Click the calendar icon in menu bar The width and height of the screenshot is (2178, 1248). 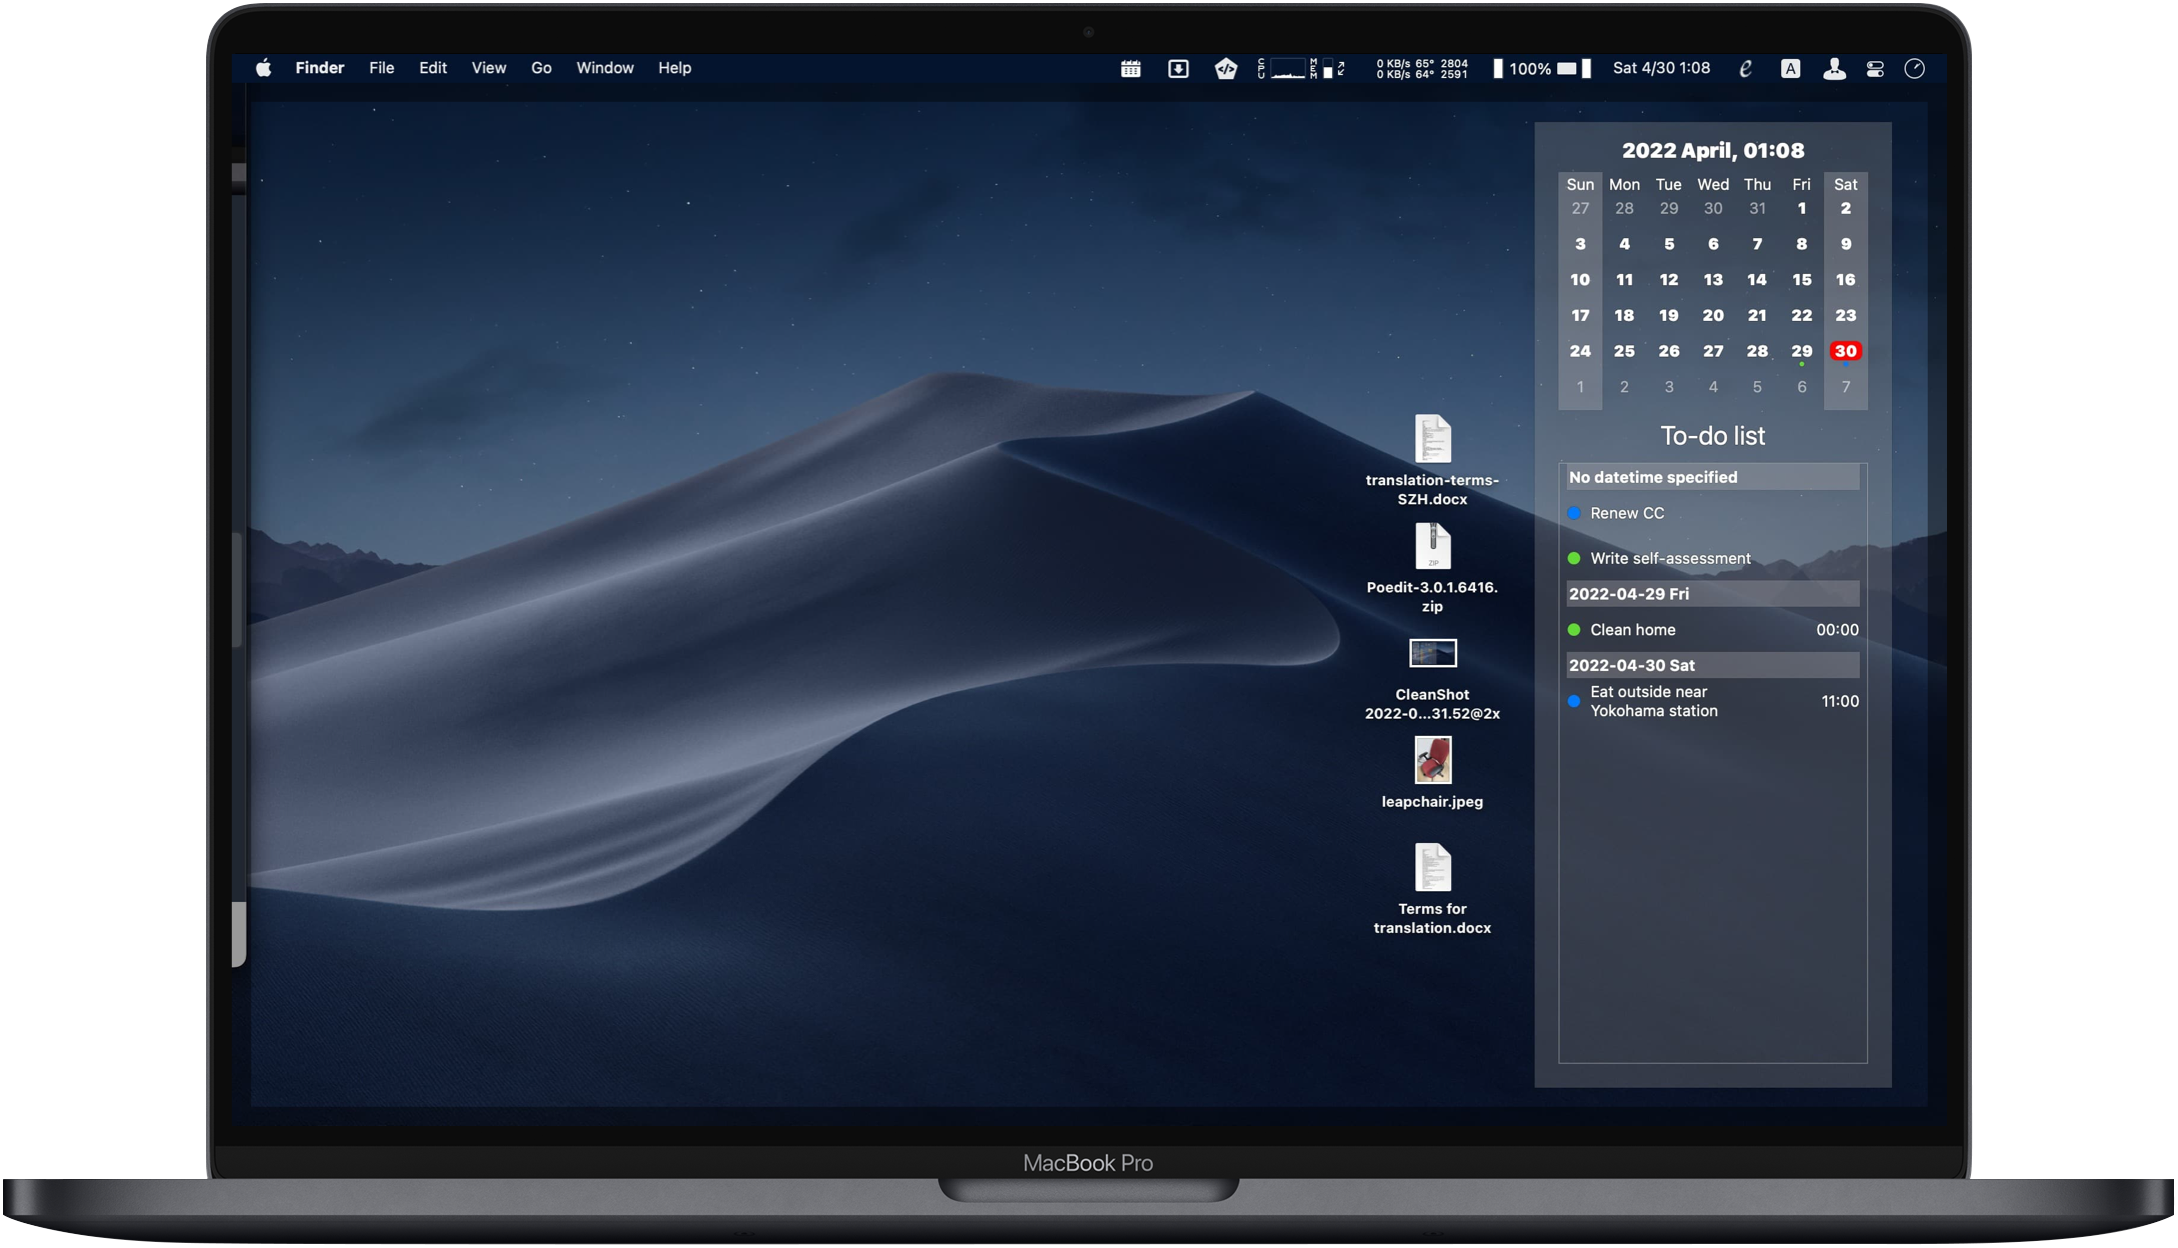point(1130,68)
